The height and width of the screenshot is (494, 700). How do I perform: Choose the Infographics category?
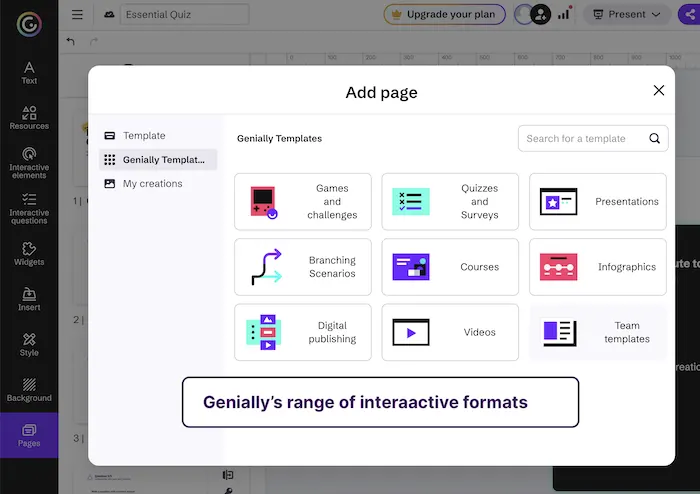point(598,267)
